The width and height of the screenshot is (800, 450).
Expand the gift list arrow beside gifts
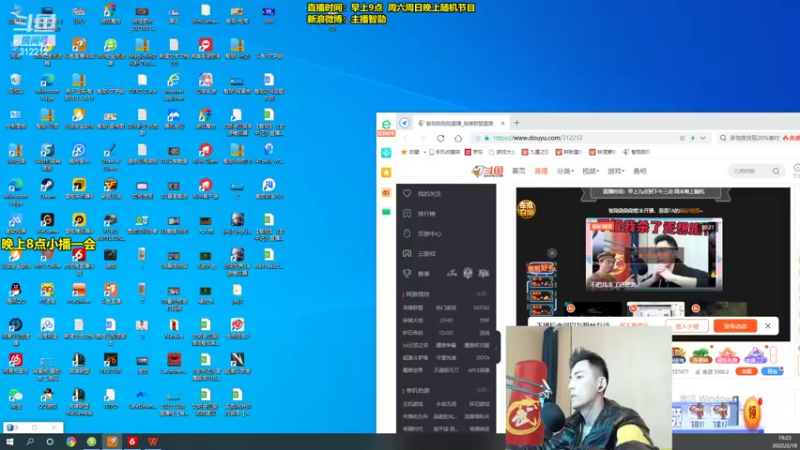773,355
